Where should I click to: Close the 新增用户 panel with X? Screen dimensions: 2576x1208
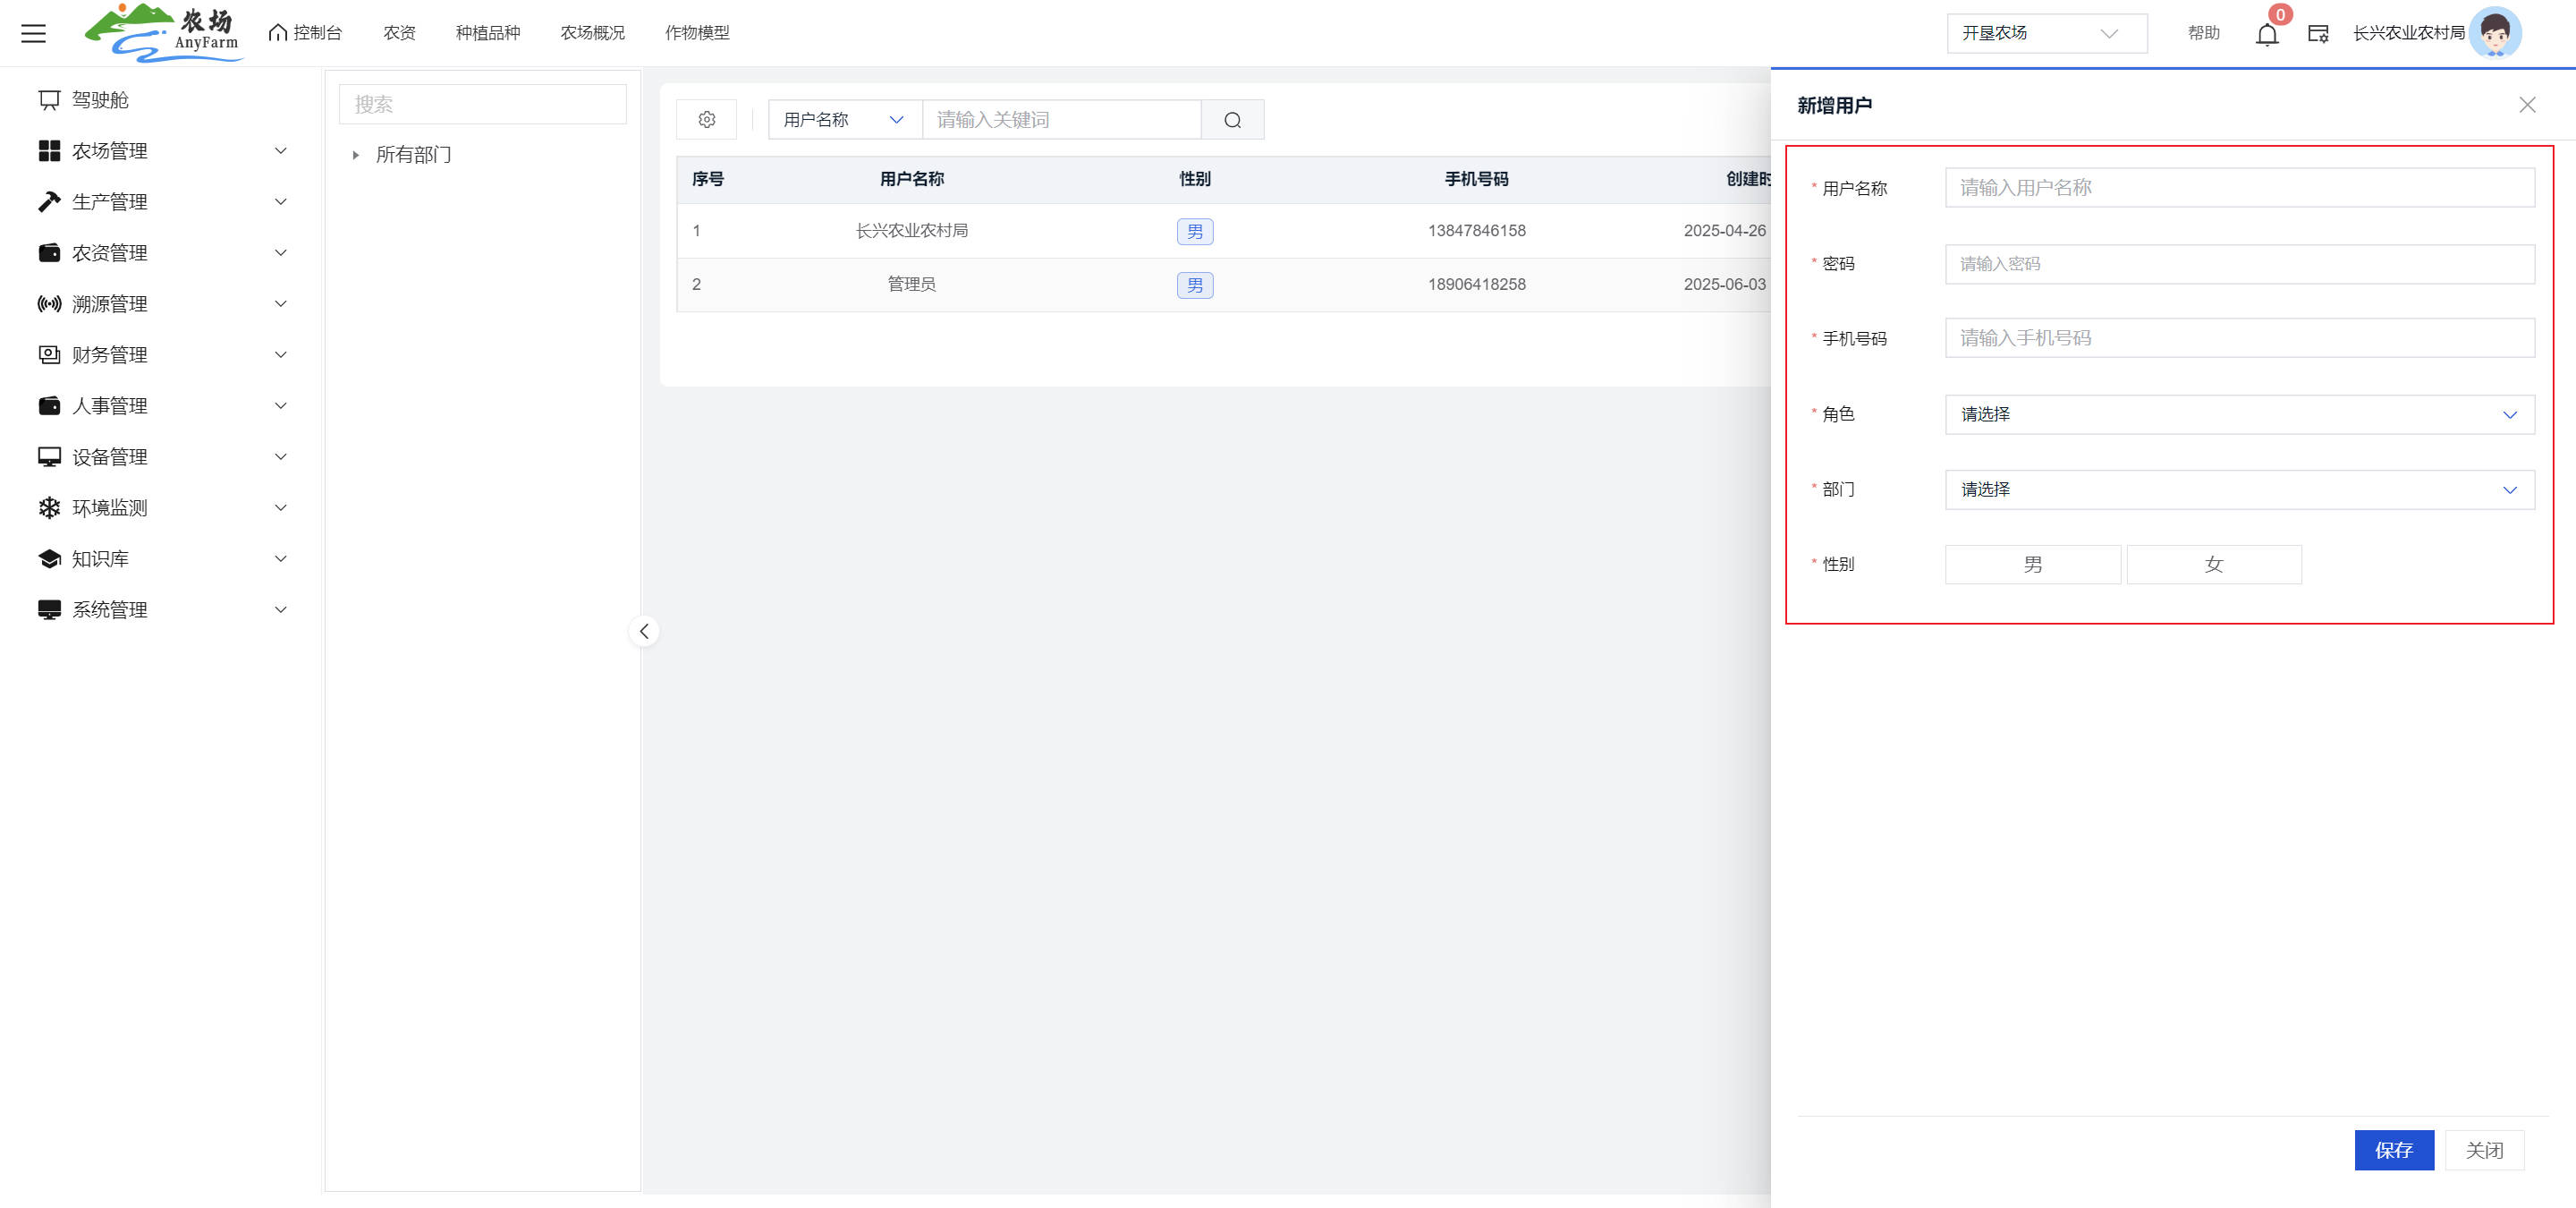click(2526, 105)
